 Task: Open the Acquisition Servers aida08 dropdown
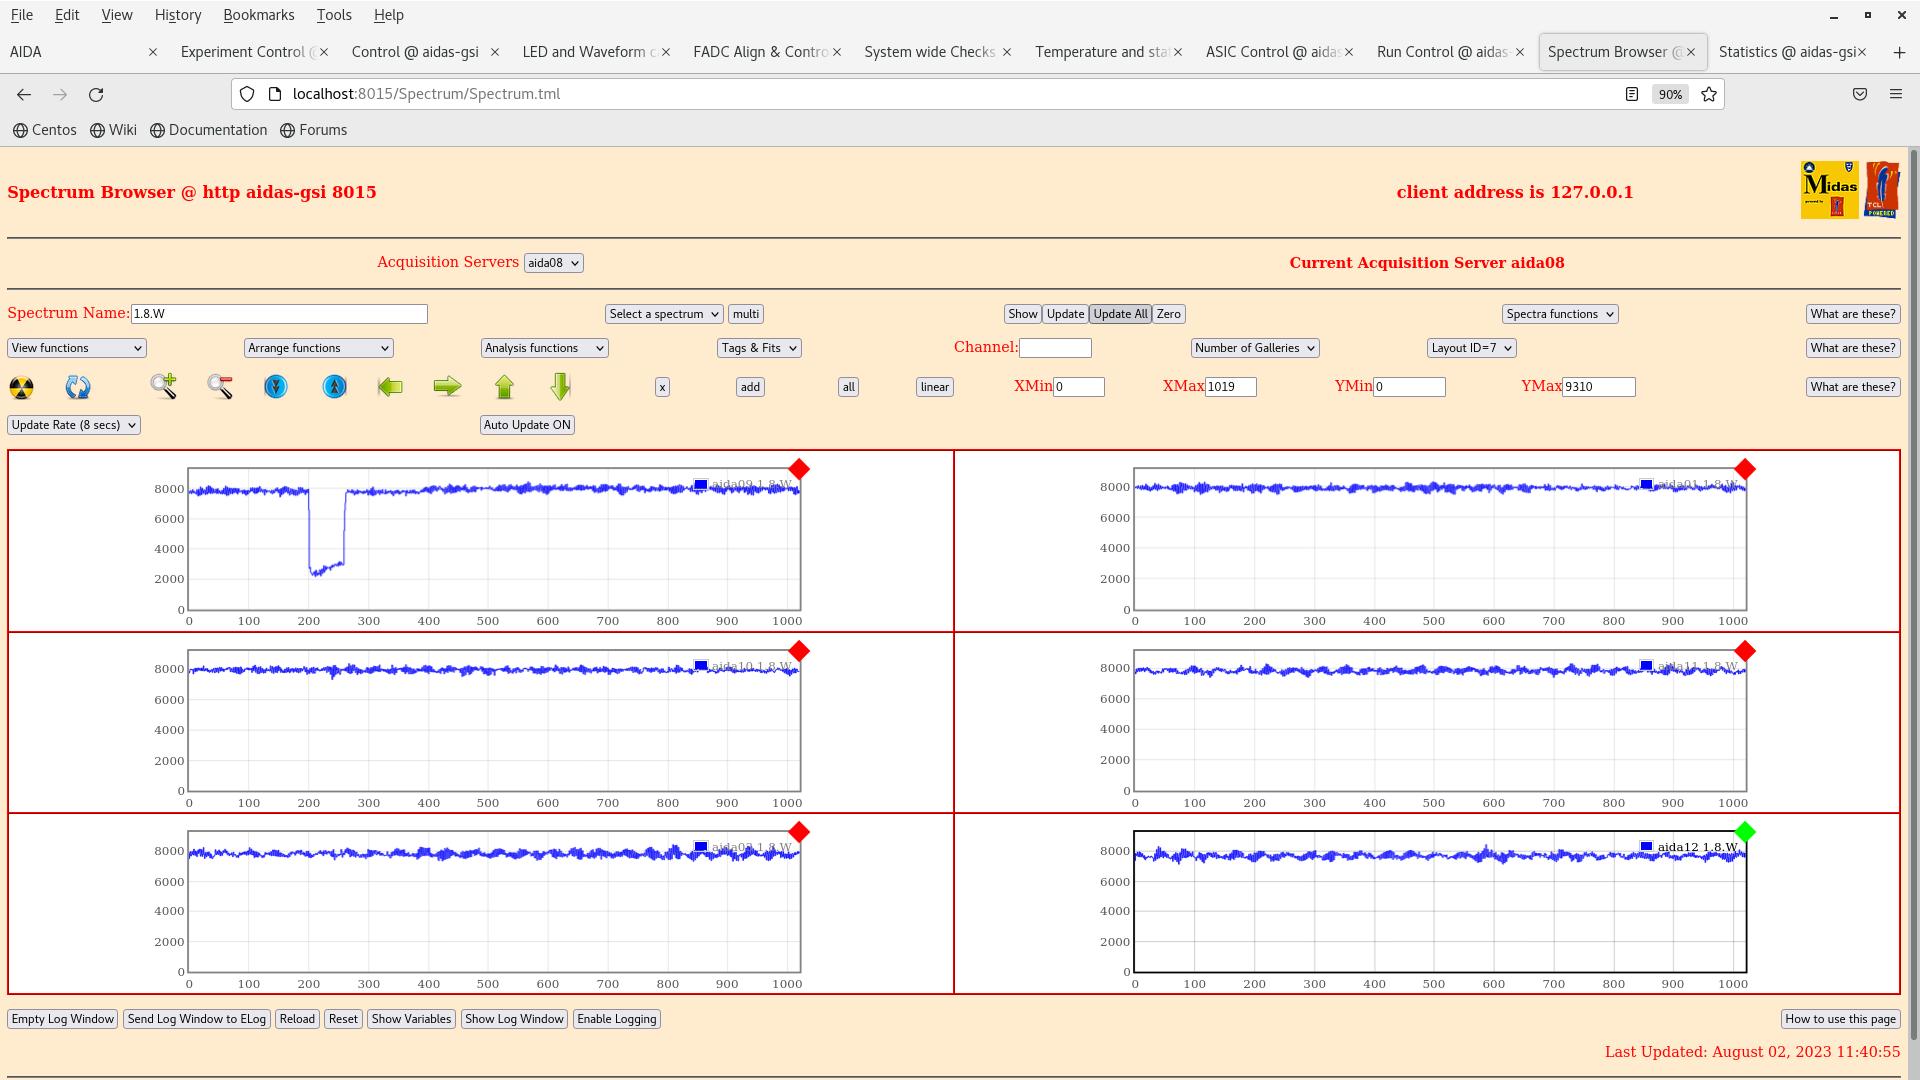click(x=553, y=263)
